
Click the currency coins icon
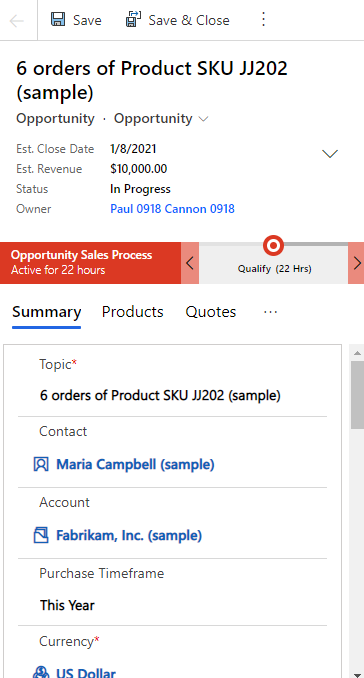41,673
